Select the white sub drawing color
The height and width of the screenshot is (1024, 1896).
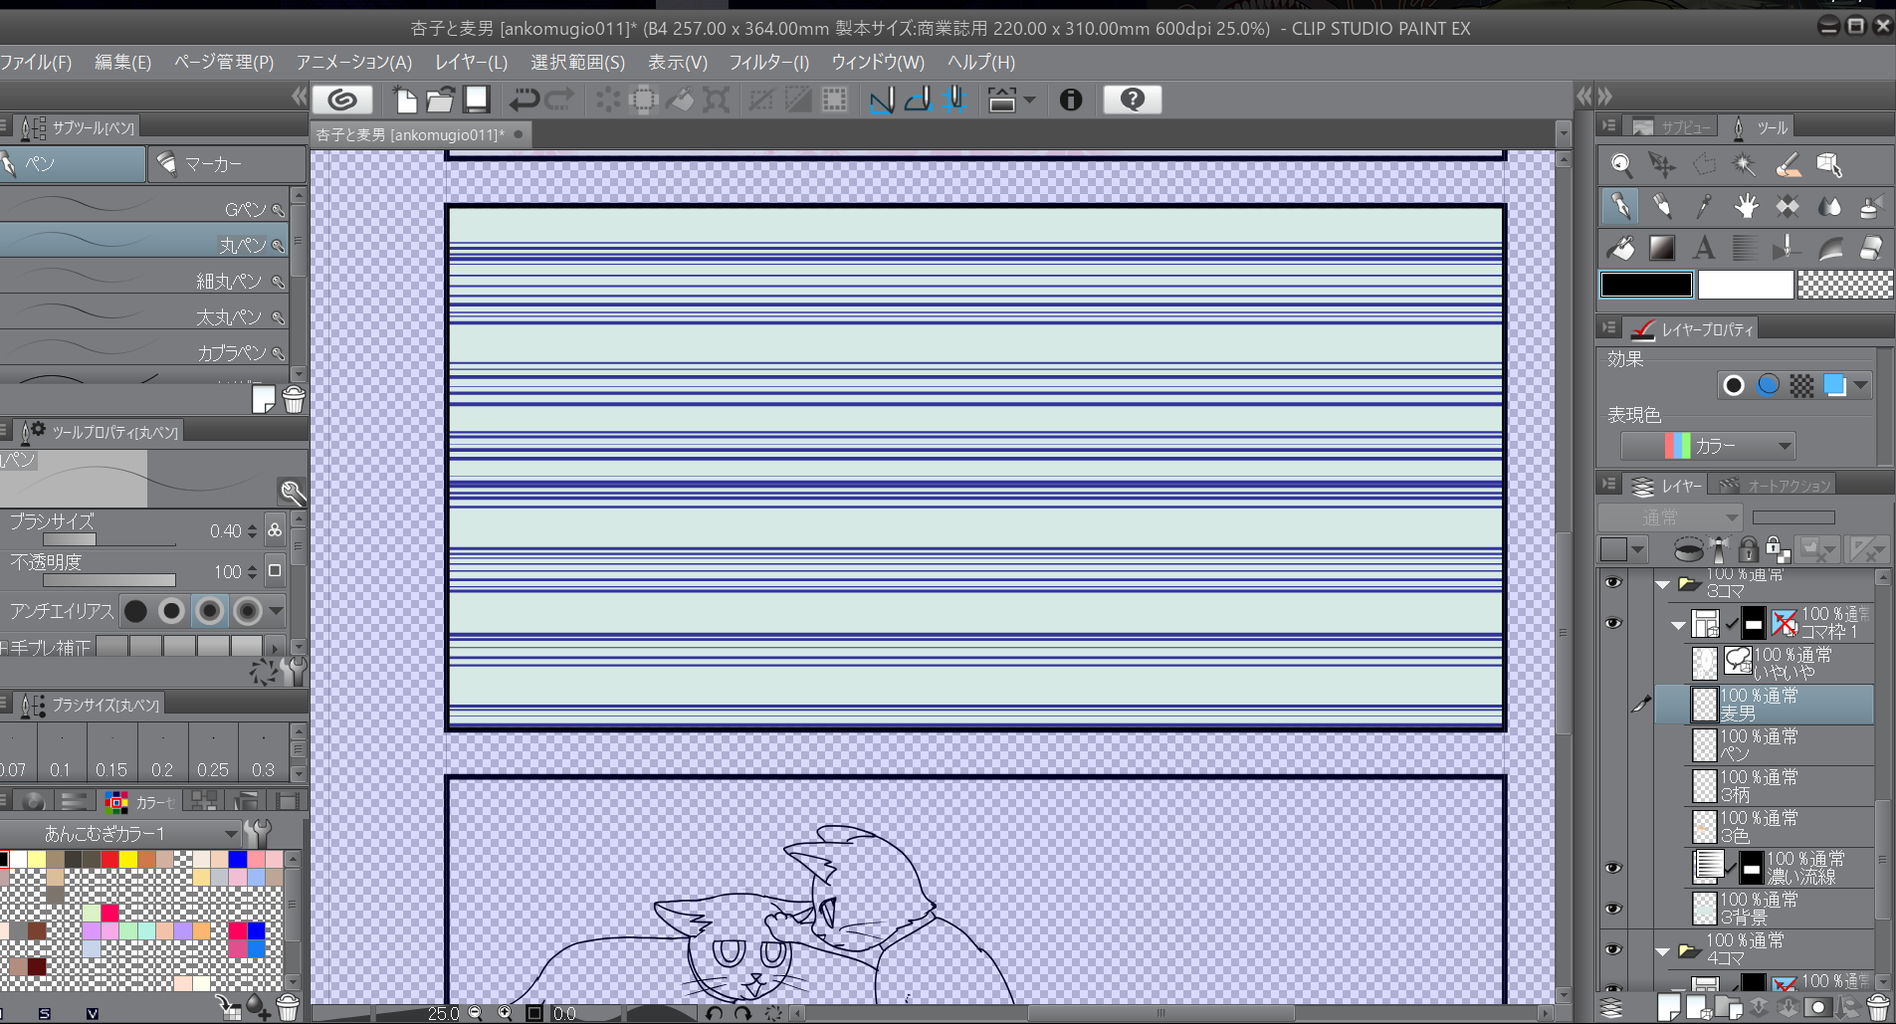[1745, 285]
